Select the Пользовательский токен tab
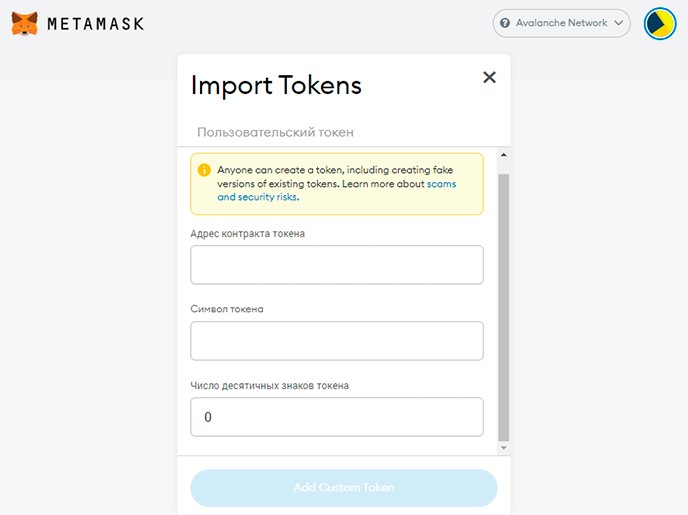 point(275,132)
